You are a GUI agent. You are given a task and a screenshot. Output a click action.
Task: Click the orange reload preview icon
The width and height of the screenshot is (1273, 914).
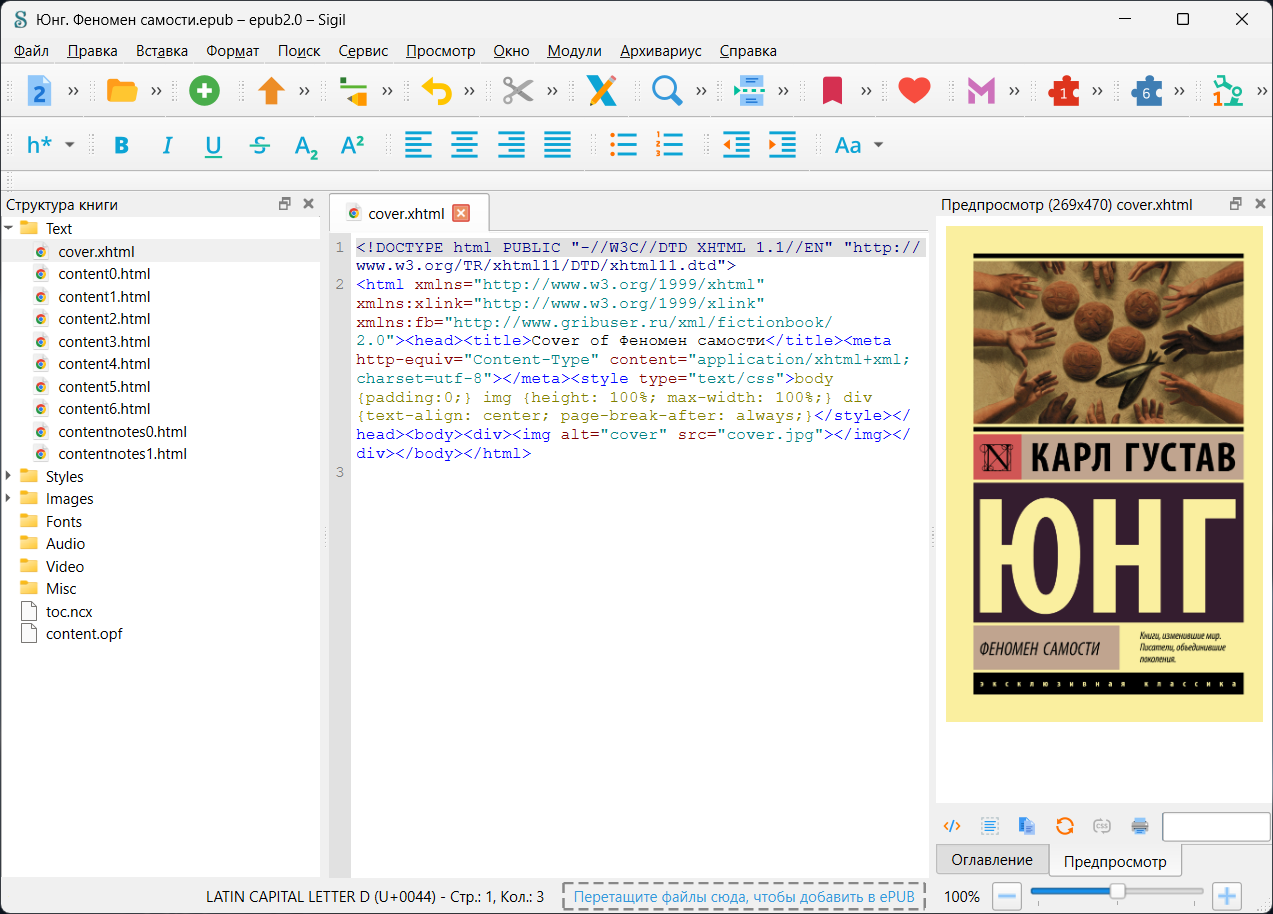[1065, 826]
